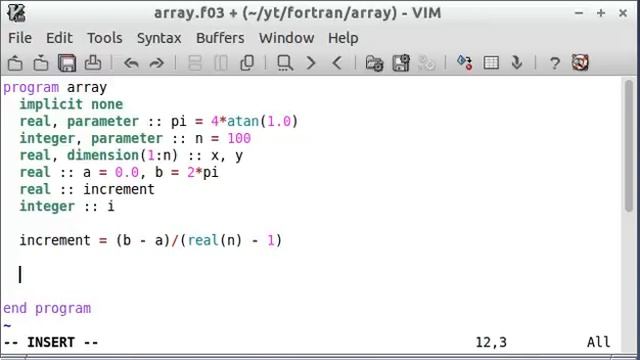
Task: Place cursor on 'implicit none'
Action: click(71, 104)
